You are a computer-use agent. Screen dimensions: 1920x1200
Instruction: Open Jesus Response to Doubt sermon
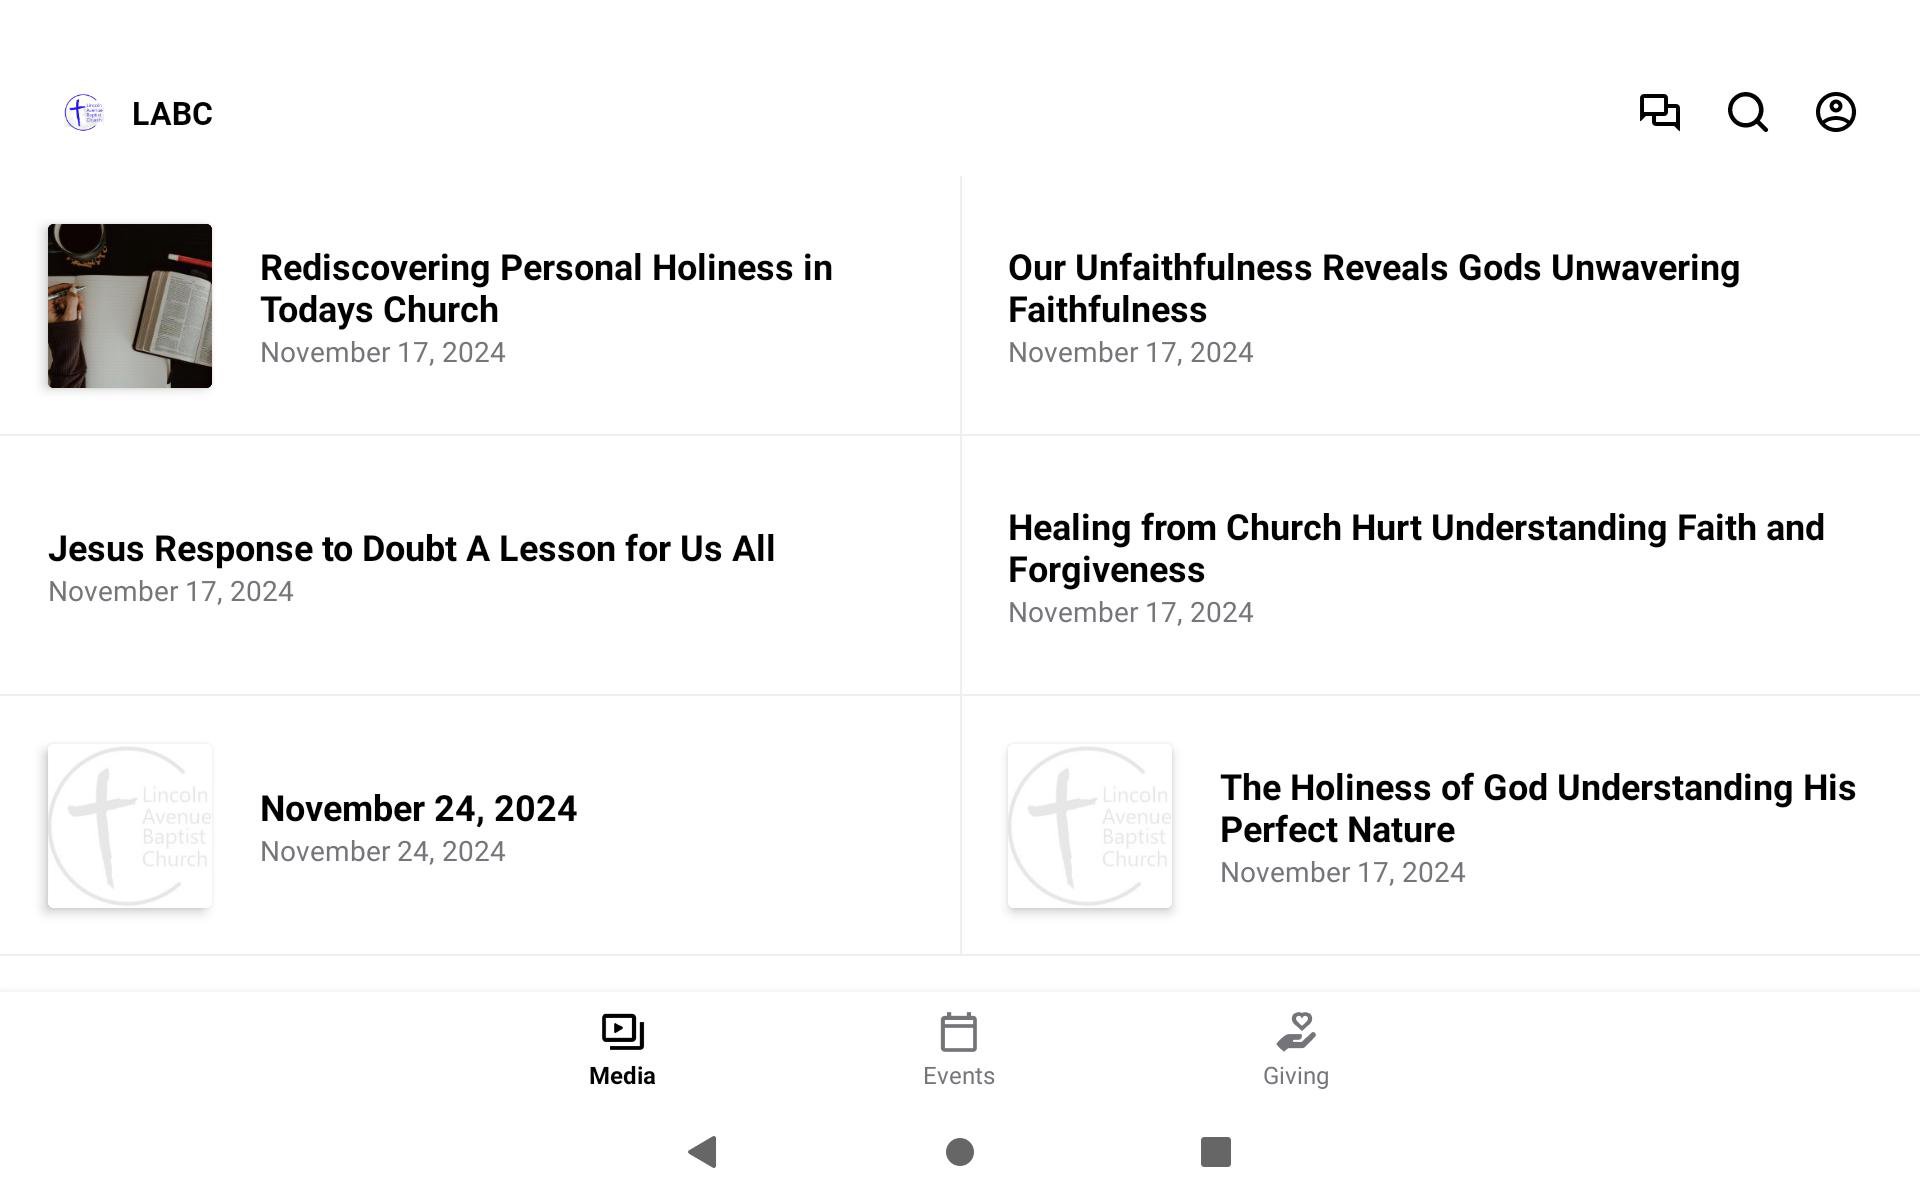click(x=411, y=549)
